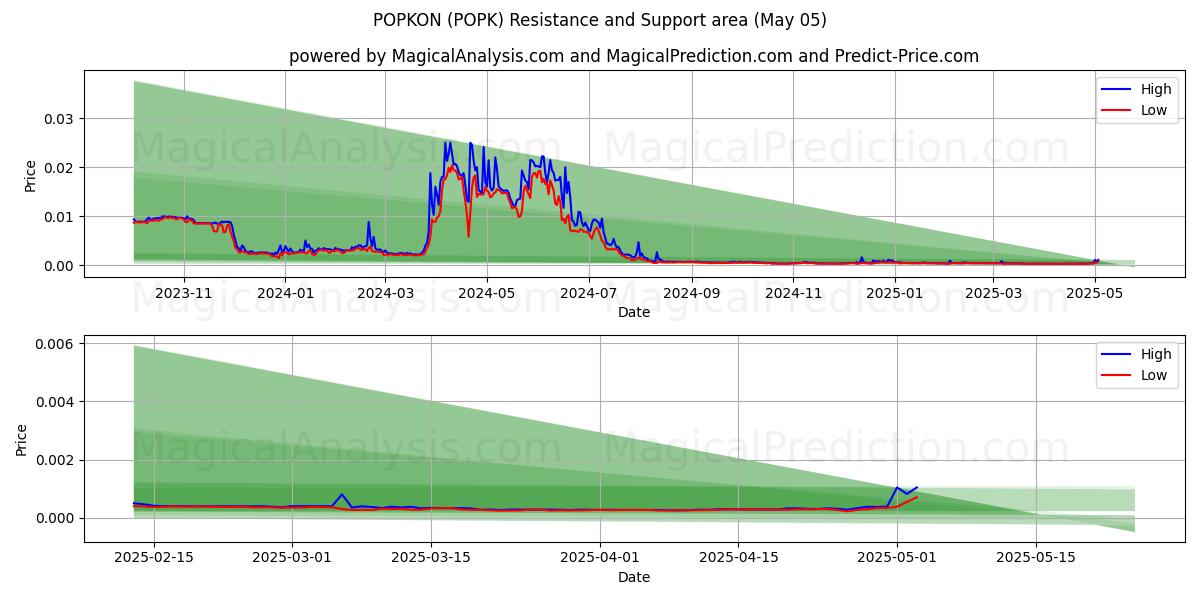Click the '2024-01' date tick on top chart

pyautogui.click(x=286, y=293)
